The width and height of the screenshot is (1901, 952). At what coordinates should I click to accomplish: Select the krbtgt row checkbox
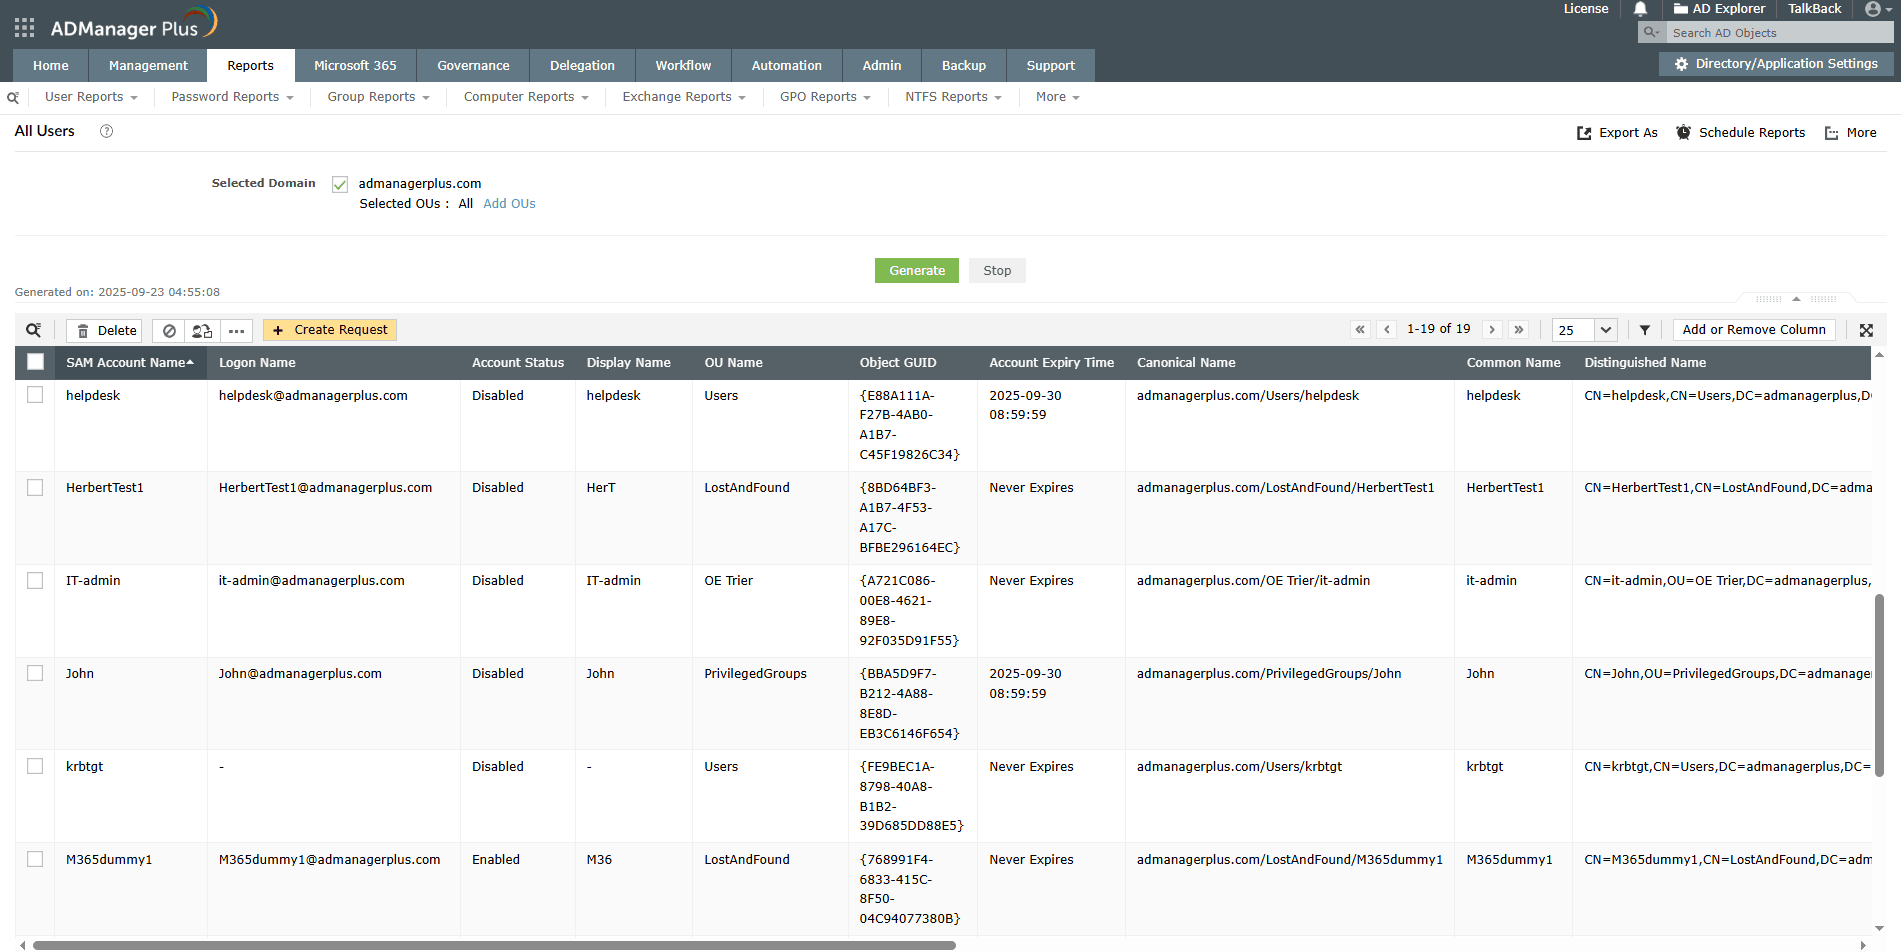coord(35,767)
